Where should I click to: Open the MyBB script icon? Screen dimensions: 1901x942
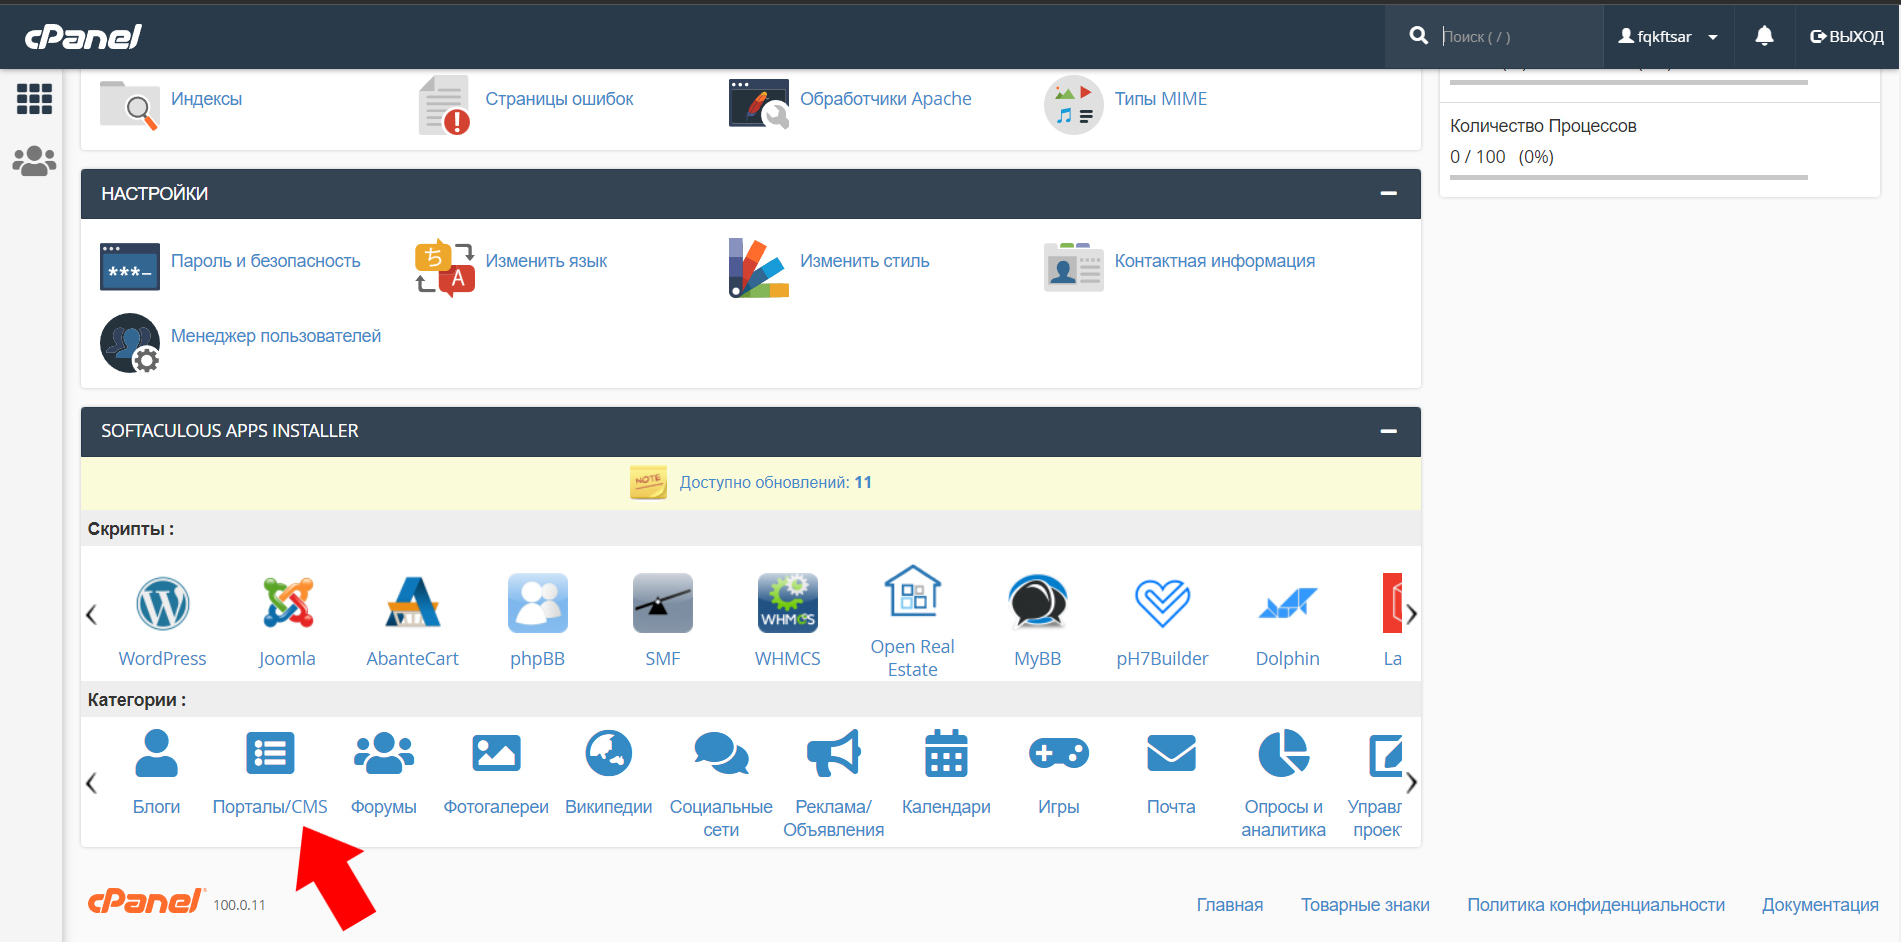tap(1037, 603)
